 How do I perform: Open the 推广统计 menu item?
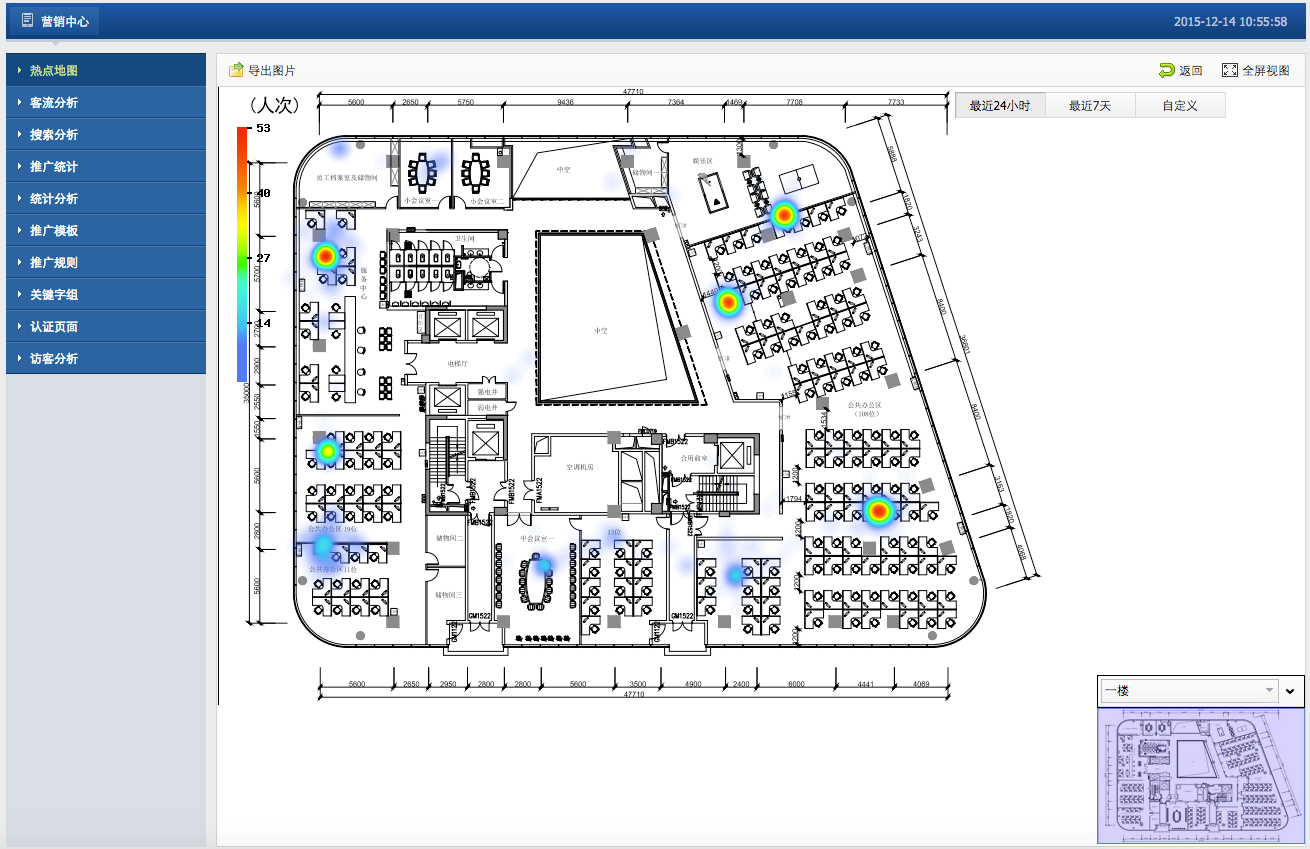[x=105, y=167]
